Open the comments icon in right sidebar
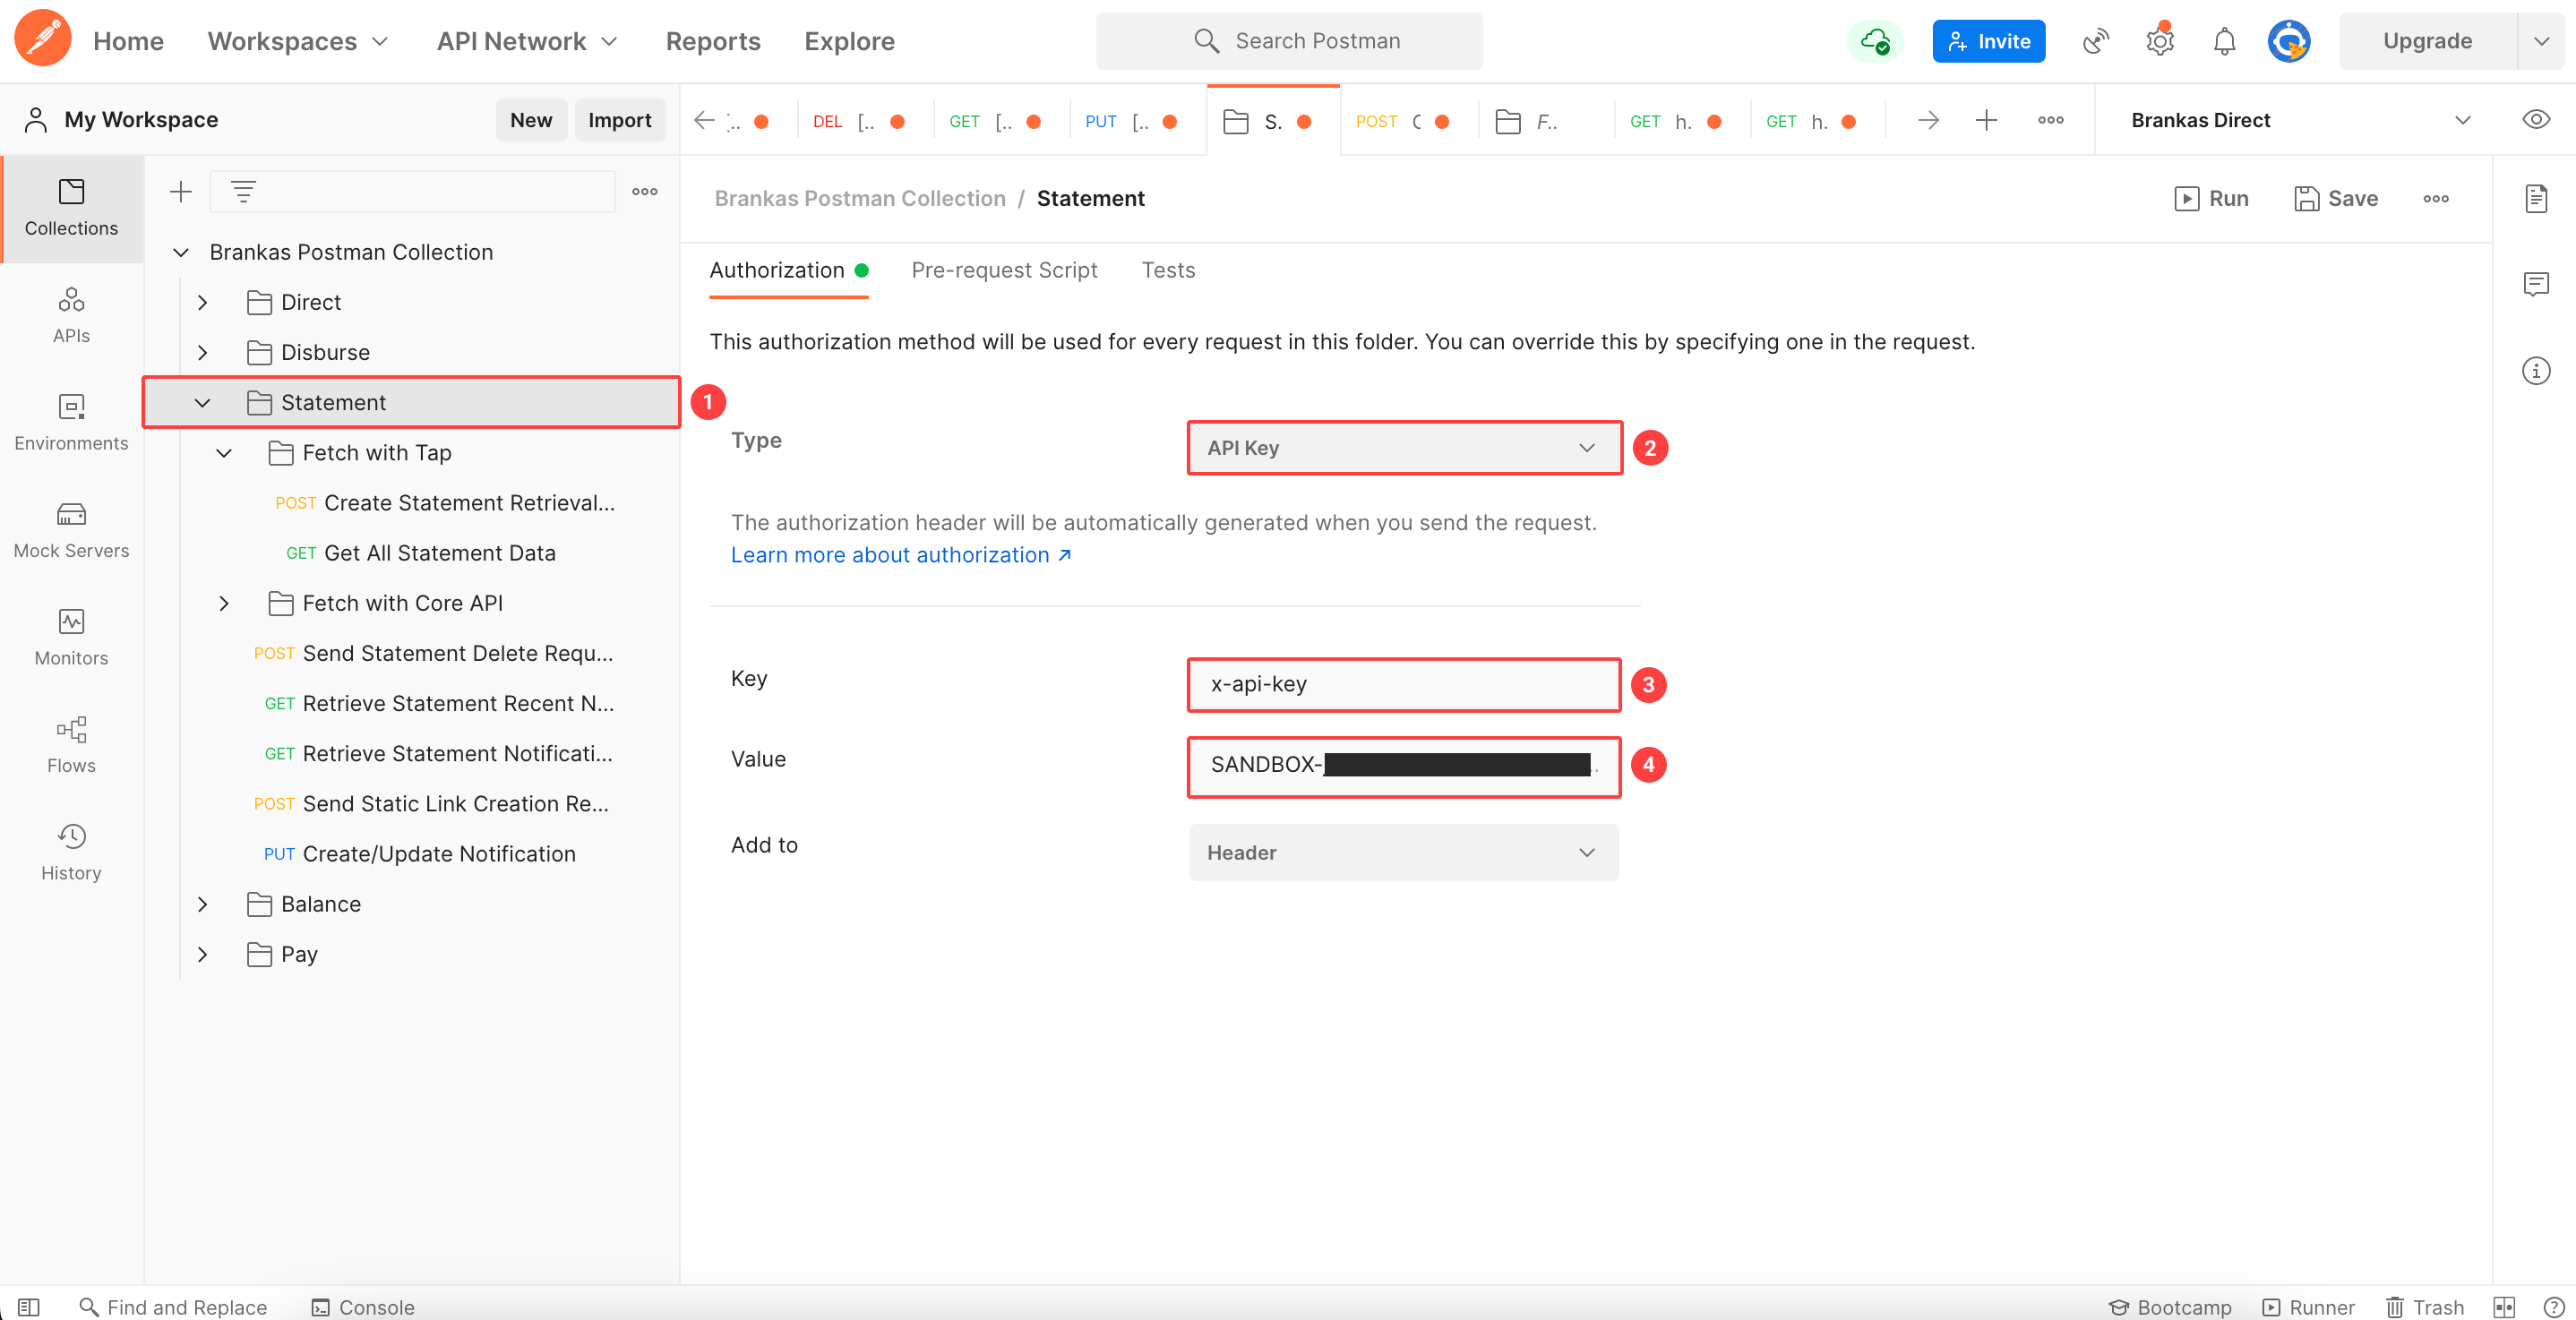 (x=2536, y=284)
